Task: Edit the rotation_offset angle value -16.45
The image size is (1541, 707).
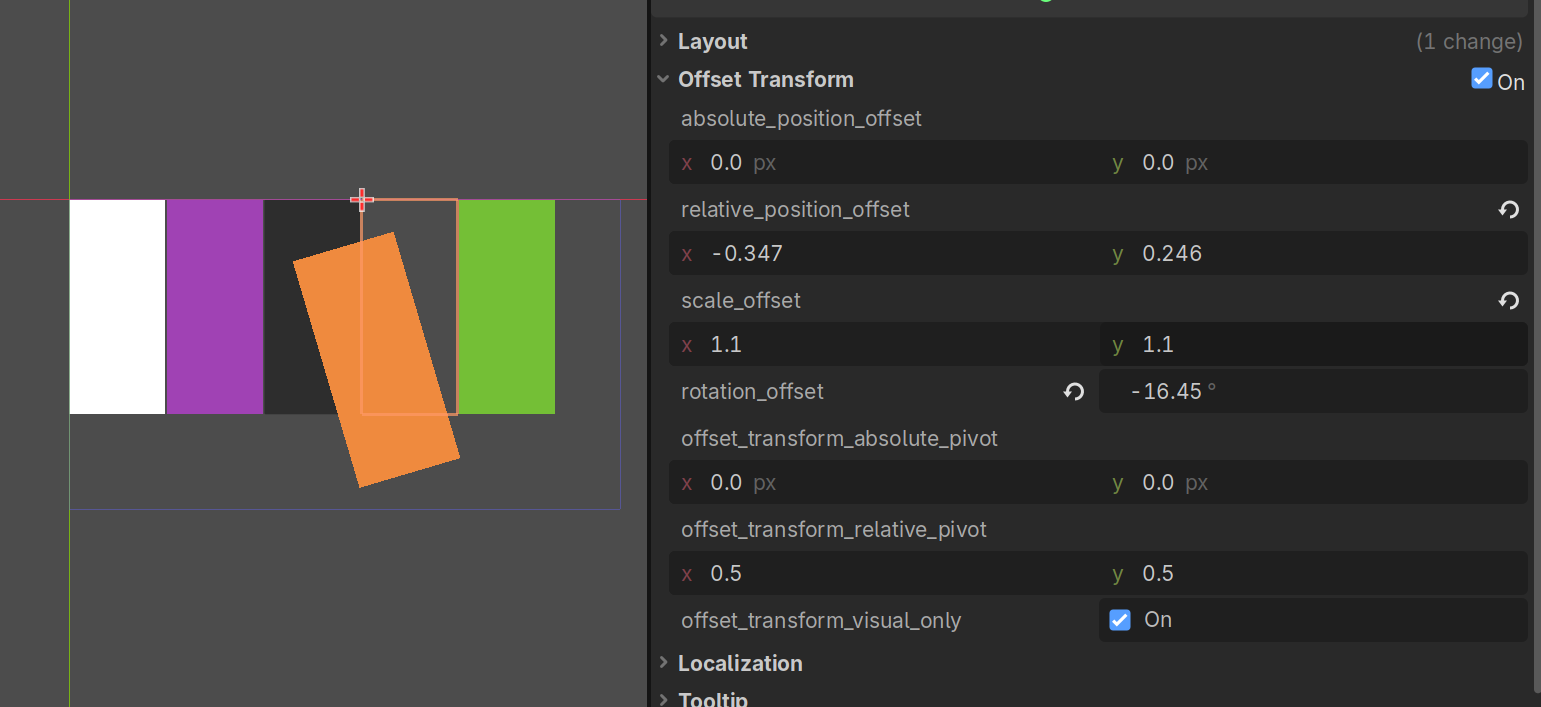Action: pyautogui.click(x=1171, y=391)
